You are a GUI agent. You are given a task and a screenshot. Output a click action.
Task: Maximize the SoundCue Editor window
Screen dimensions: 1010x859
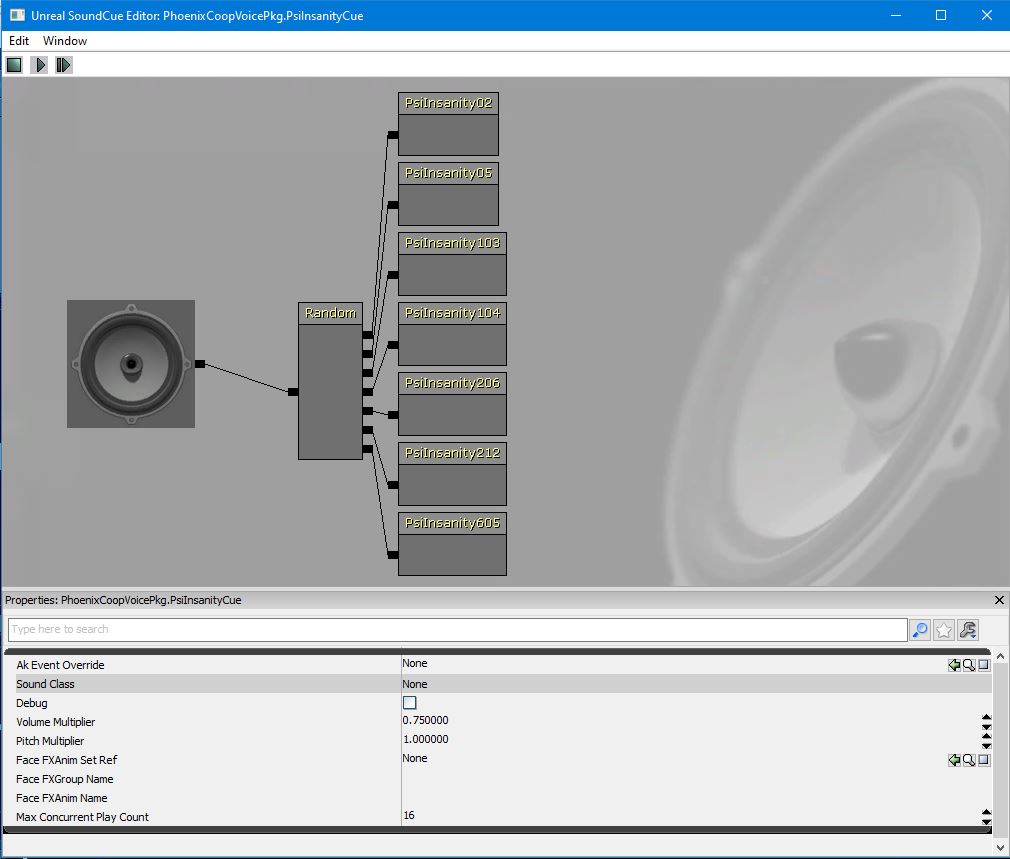pyautogui.click(x=940, y=15)
